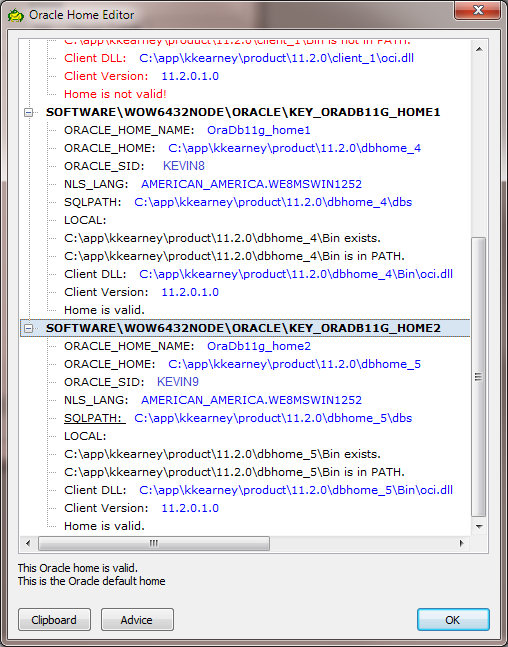Image resolution: width=508 pixels, height=647 pixels.
Task: Click the horizontal scrollbar left arrow
Action: (x=28, y=543)
